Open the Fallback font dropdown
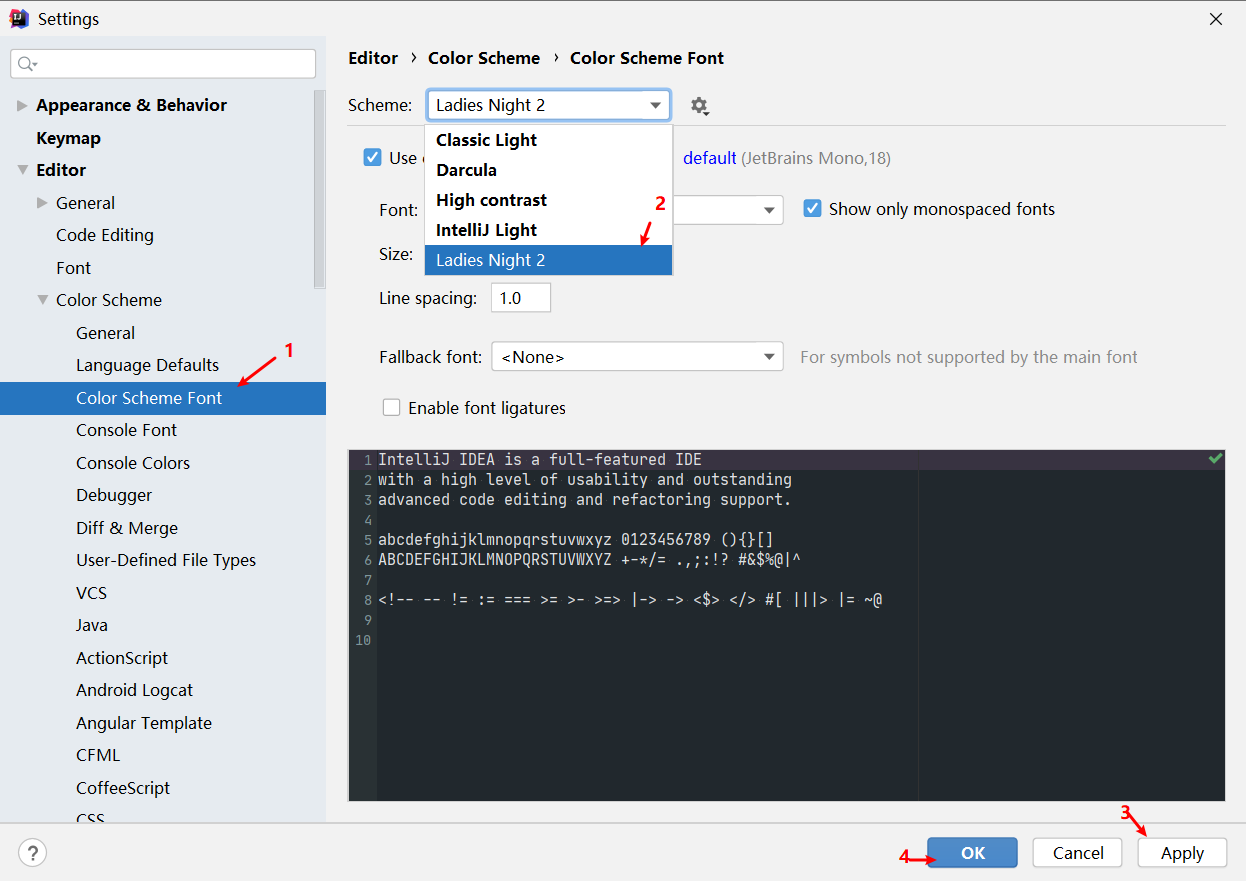The width and height of the screenshot is (1246, 881). tap(637, 357)
